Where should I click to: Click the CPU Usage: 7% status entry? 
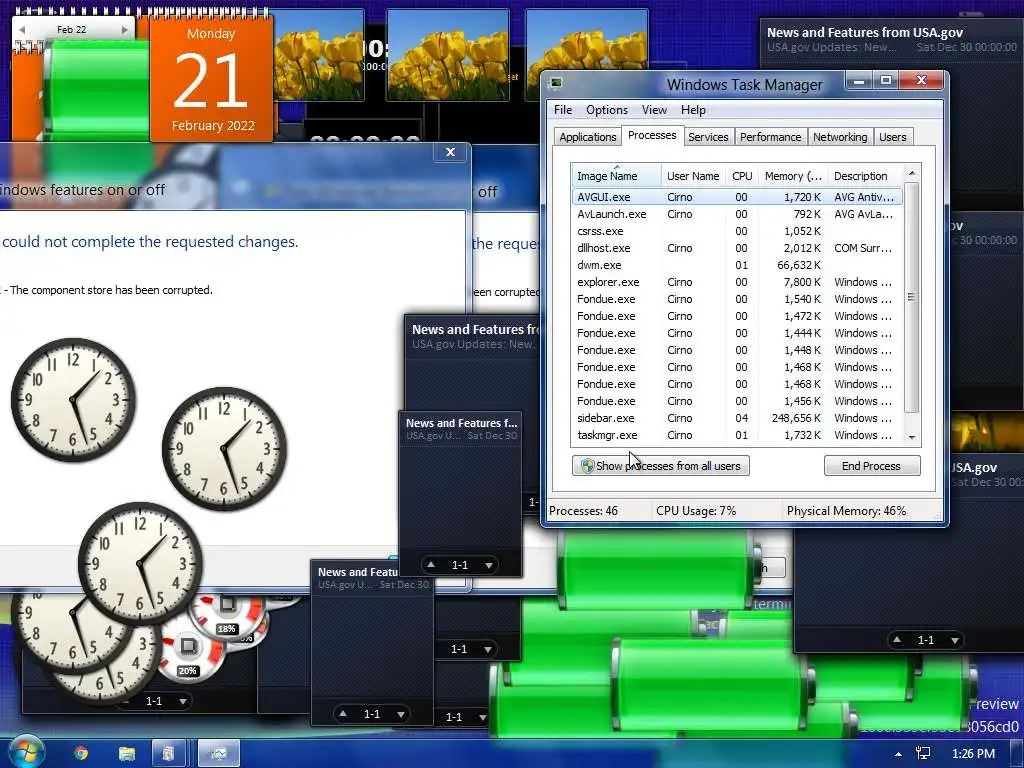click(x=696, y=511)
